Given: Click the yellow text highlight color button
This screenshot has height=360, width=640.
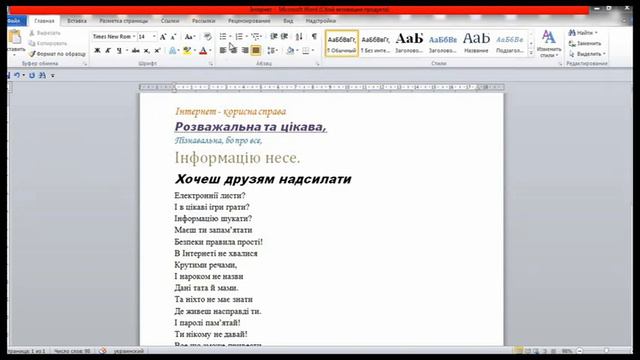Looking at the screenshot, I should pos(187,51).
